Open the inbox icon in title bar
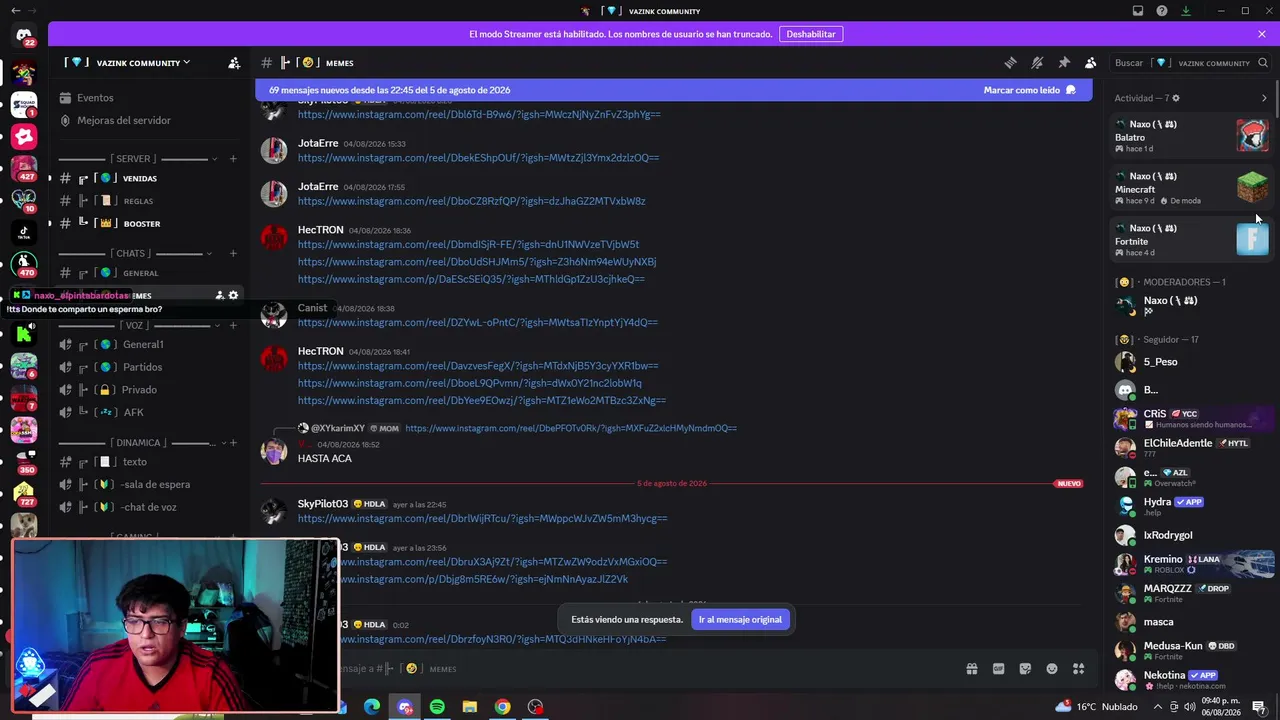This screenshot has height=720, width=1280. (x=1138, y=11)
